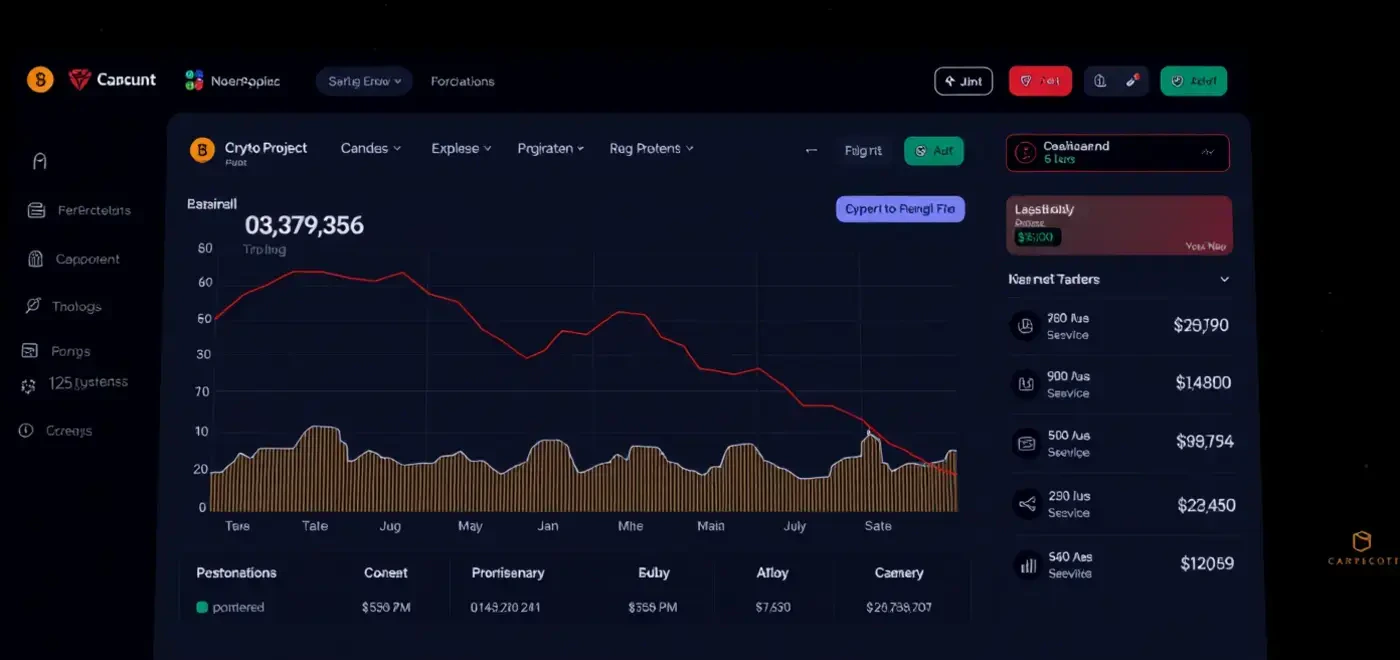
Task: Open the Sefig Erow dropdown pill
Action: [x=364, y=81]
